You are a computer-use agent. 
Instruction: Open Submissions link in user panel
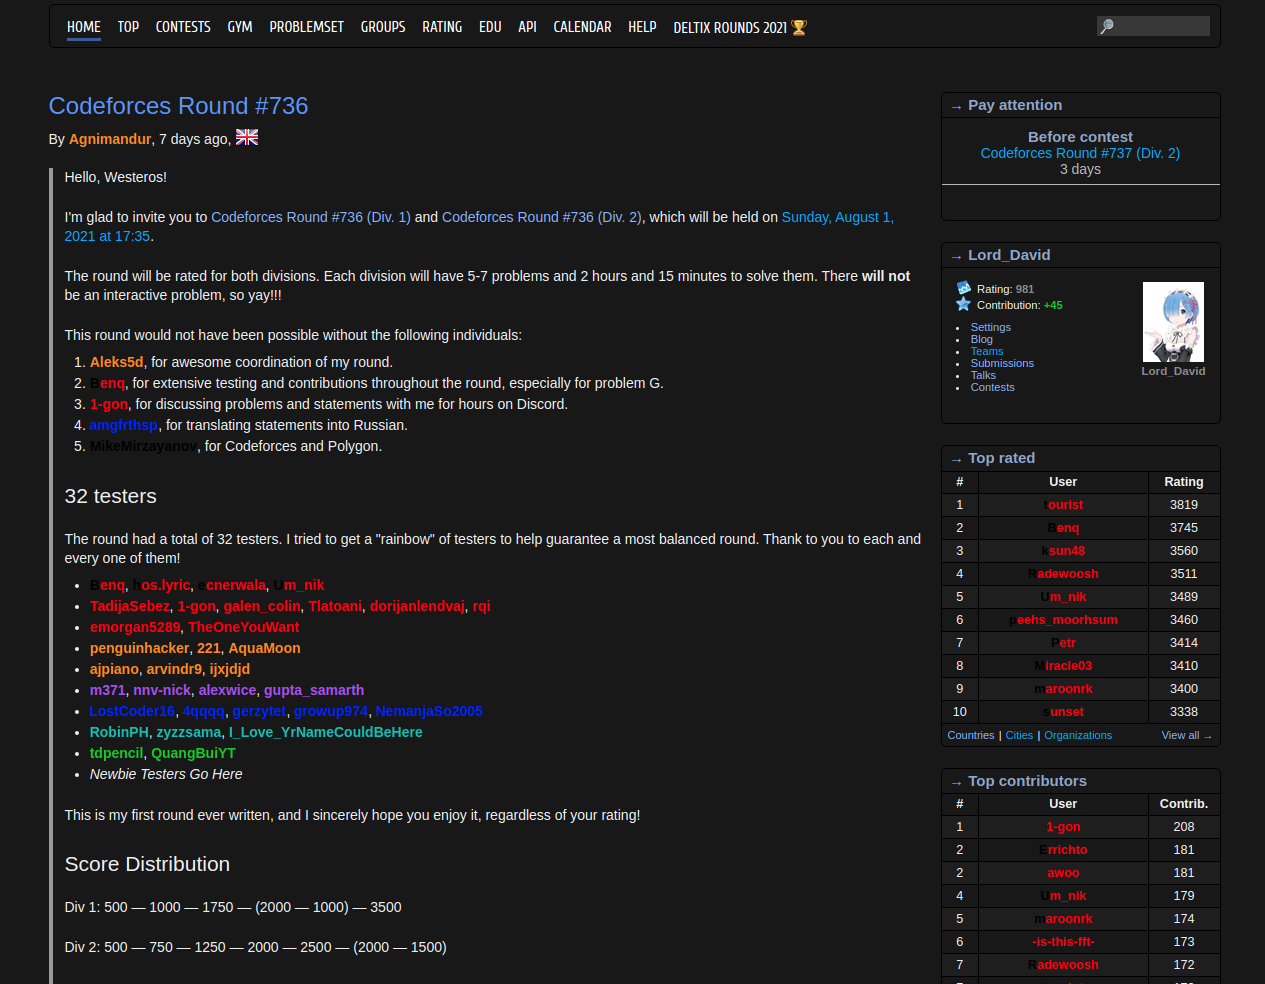pos(1002,363)
